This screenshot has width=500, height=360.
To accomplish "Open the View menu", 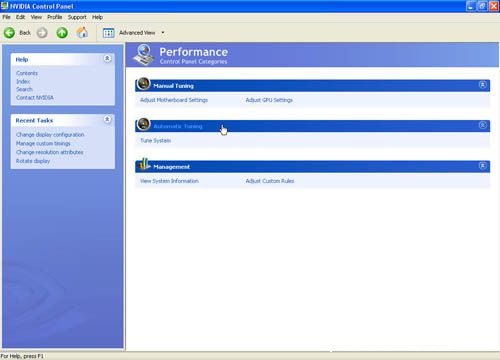I will pos(36,17).
